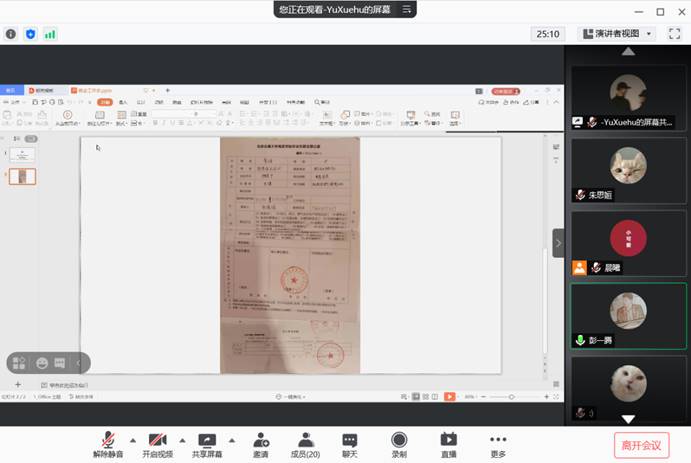Click the network signal strength icon
This screenshot has height=463, width=691.
coord(50,34)
